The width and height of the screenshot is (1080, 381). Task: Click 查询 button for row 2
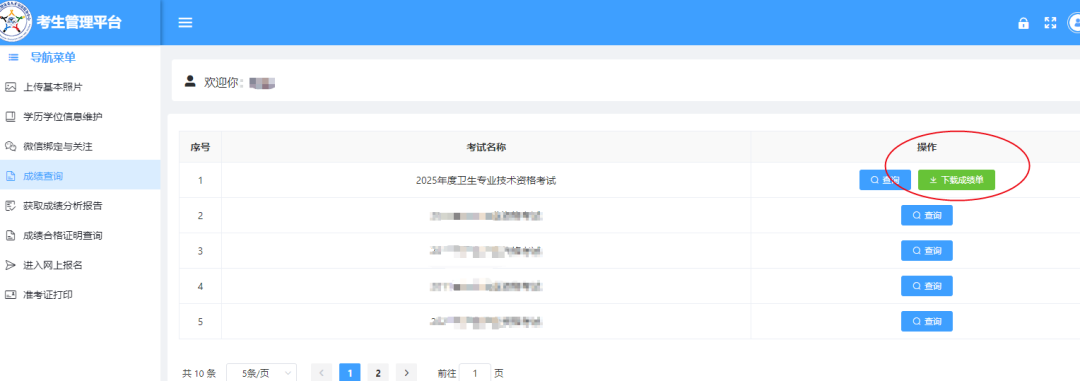(926, 215)
